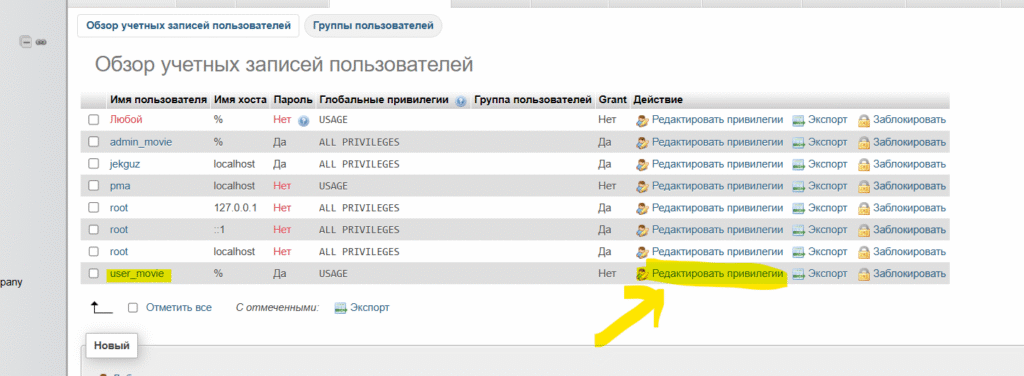Switch to Группы пользователей tab
Screen dimensions: 1024x376
373,26
